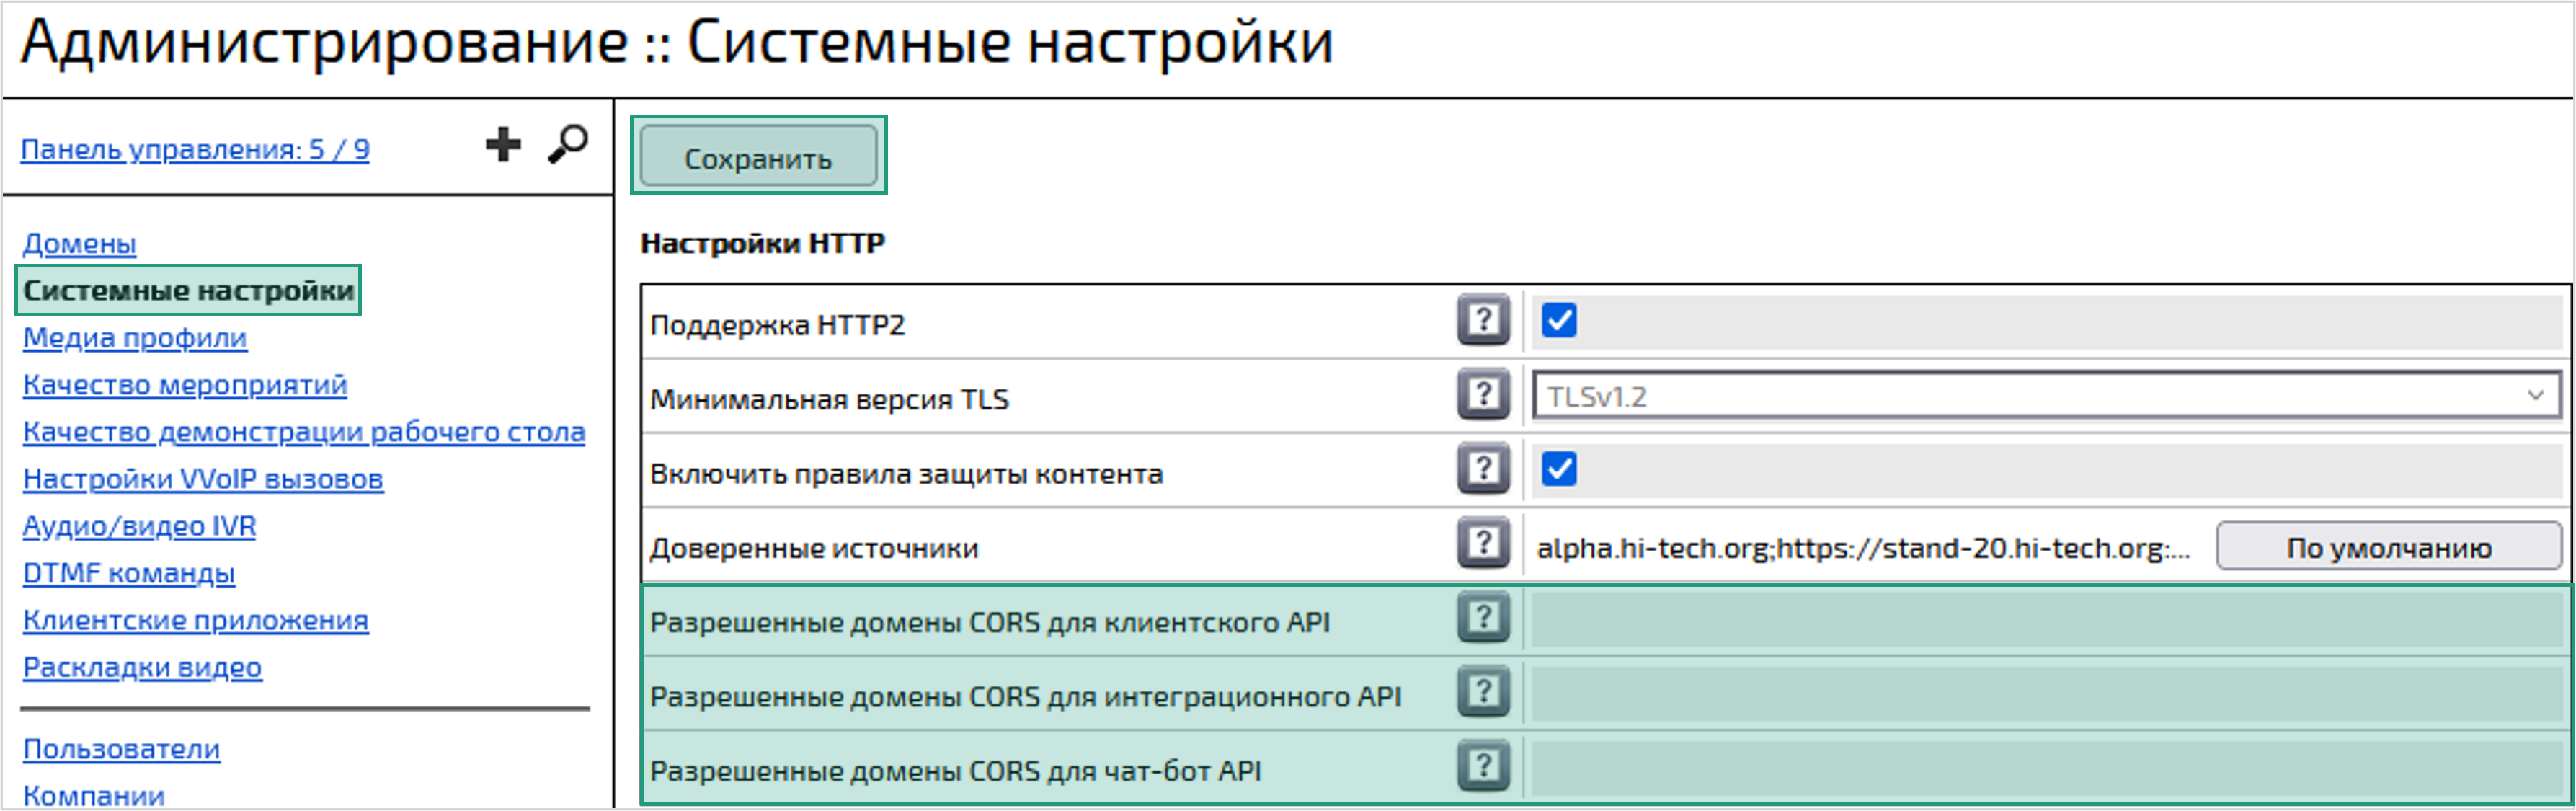Open help for Поддержка HTTP2 setting

coord(1484,320)
